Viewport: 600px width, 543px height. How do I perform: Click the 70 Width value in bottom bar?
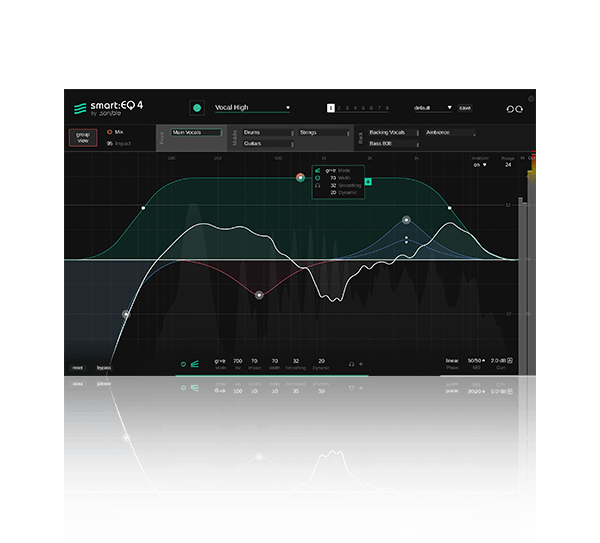pos(275,361)
